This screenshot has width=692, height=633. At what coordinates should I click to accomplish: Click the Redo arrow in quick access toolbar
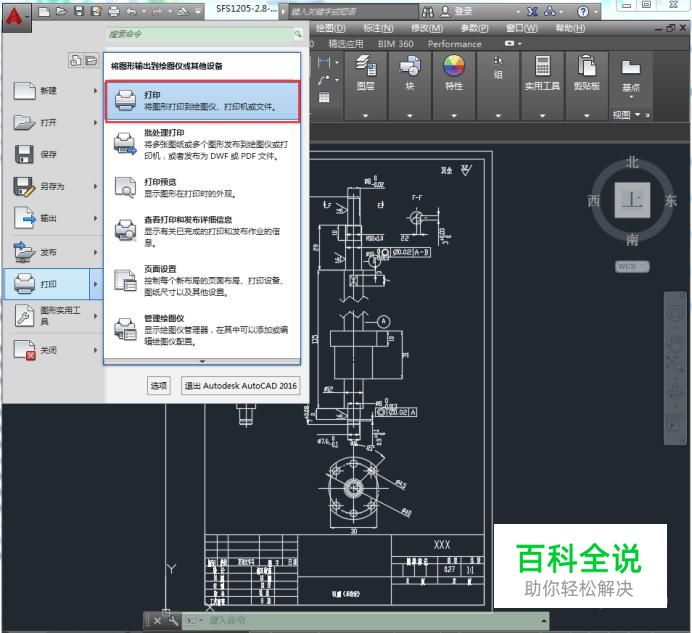pyautogui.click(x=157, y=11)
